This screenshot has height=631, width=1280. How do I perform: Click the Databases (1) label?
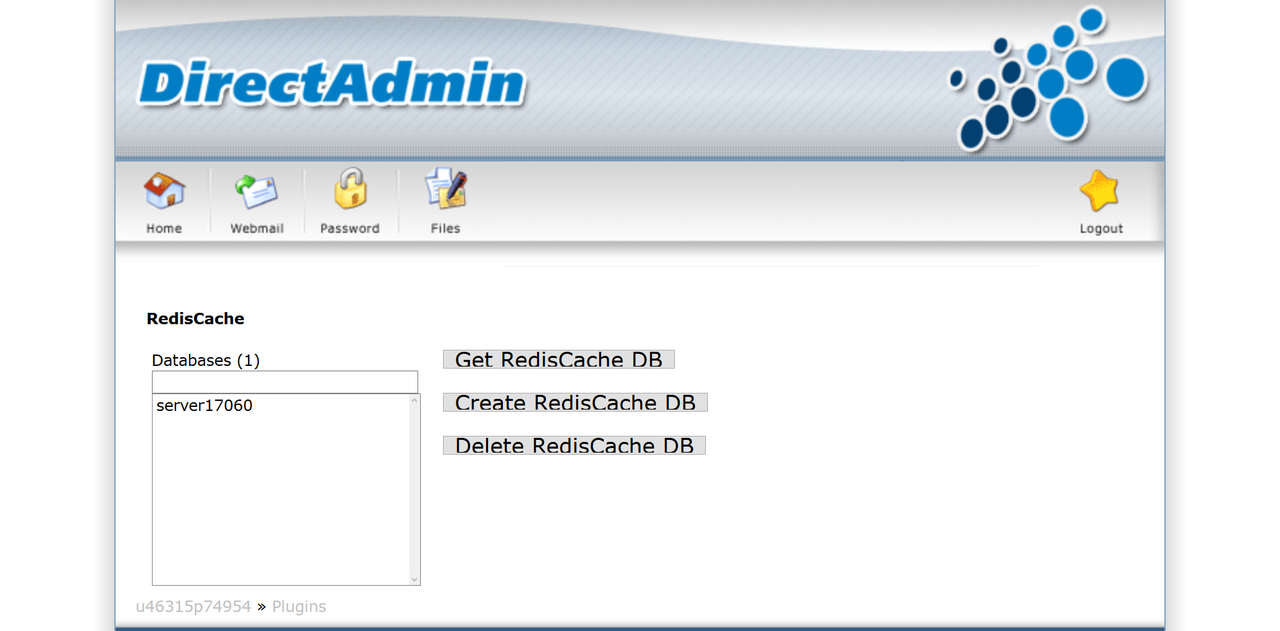[206, 360]
